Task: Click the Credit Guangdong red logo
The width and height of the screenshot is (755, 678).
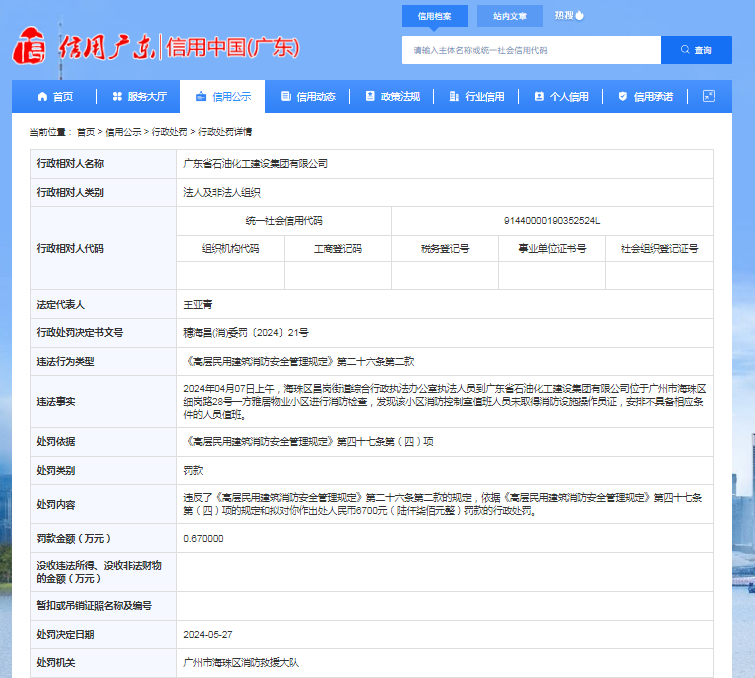Action: (x=29, y=46)
